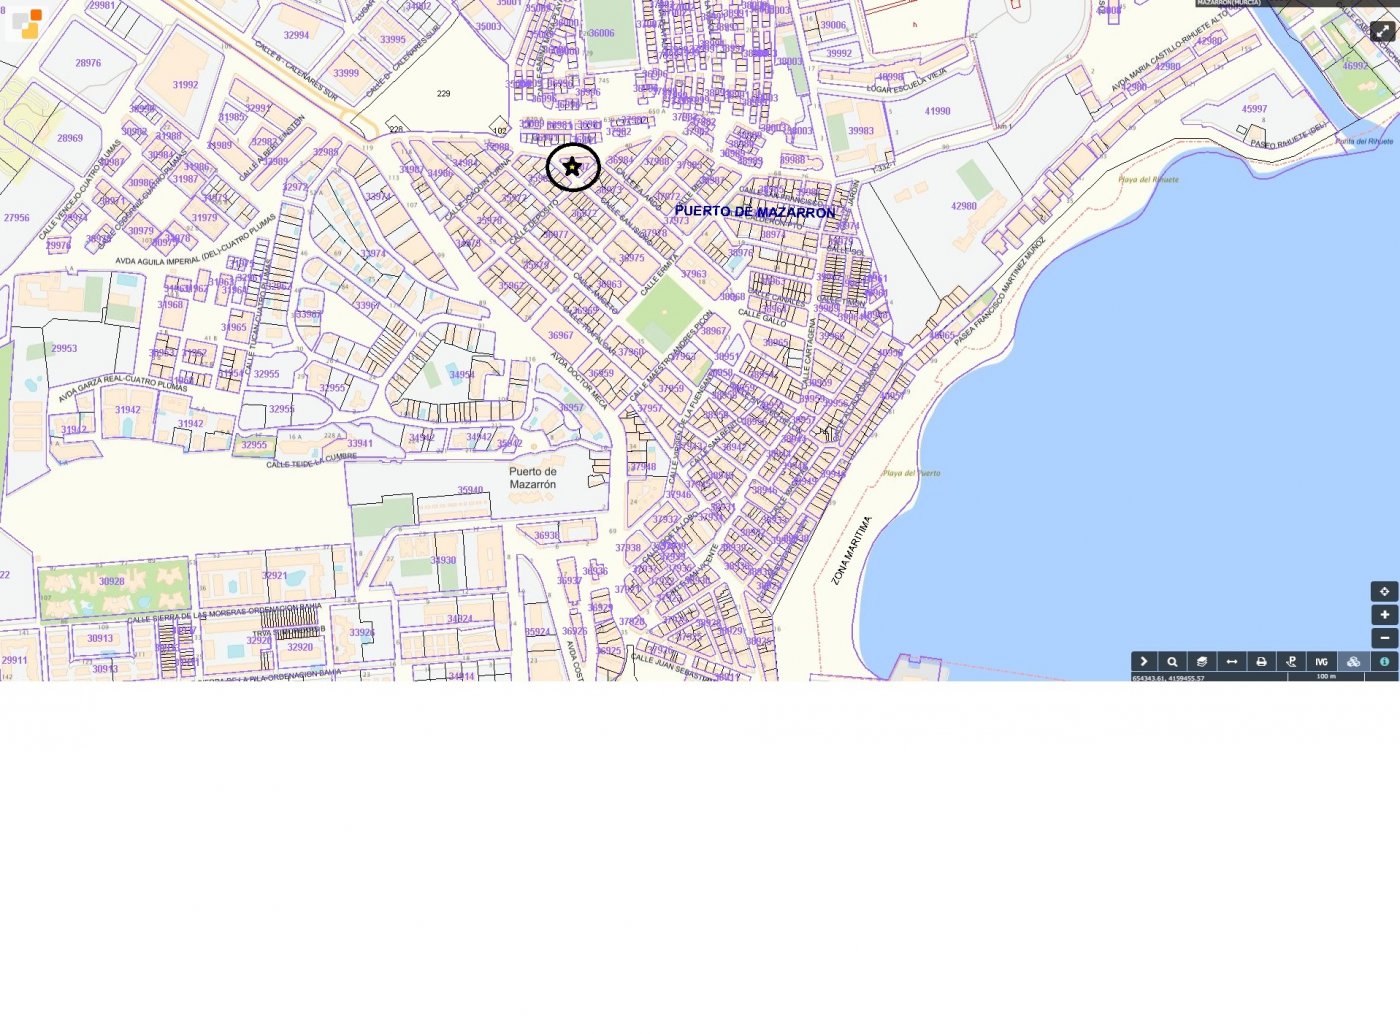Image resolution: width=1400 pixels, height=1034 pixels.
Task: Expand toolbar with the chevron arrow
Action: point(1144,661)
